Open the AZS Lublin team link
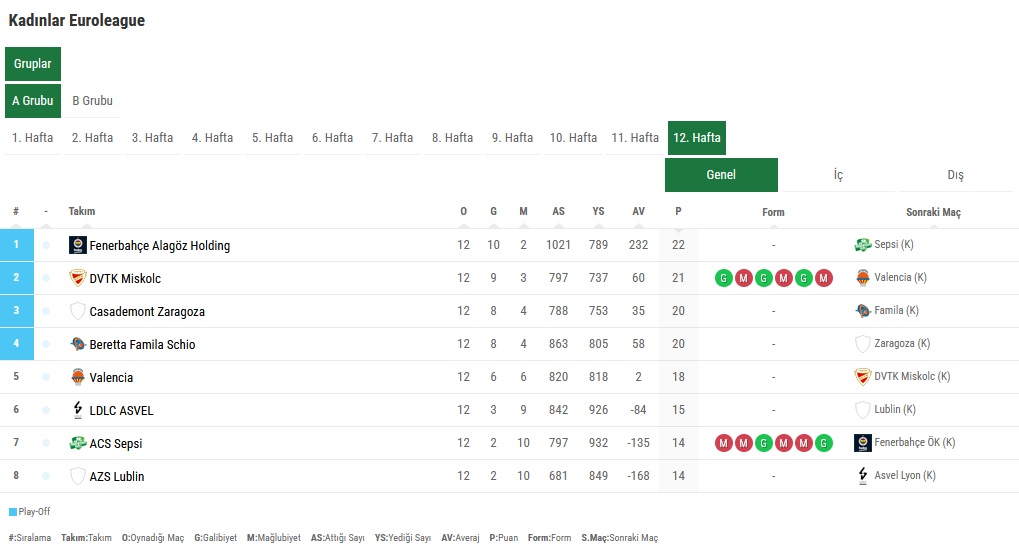 117,476
